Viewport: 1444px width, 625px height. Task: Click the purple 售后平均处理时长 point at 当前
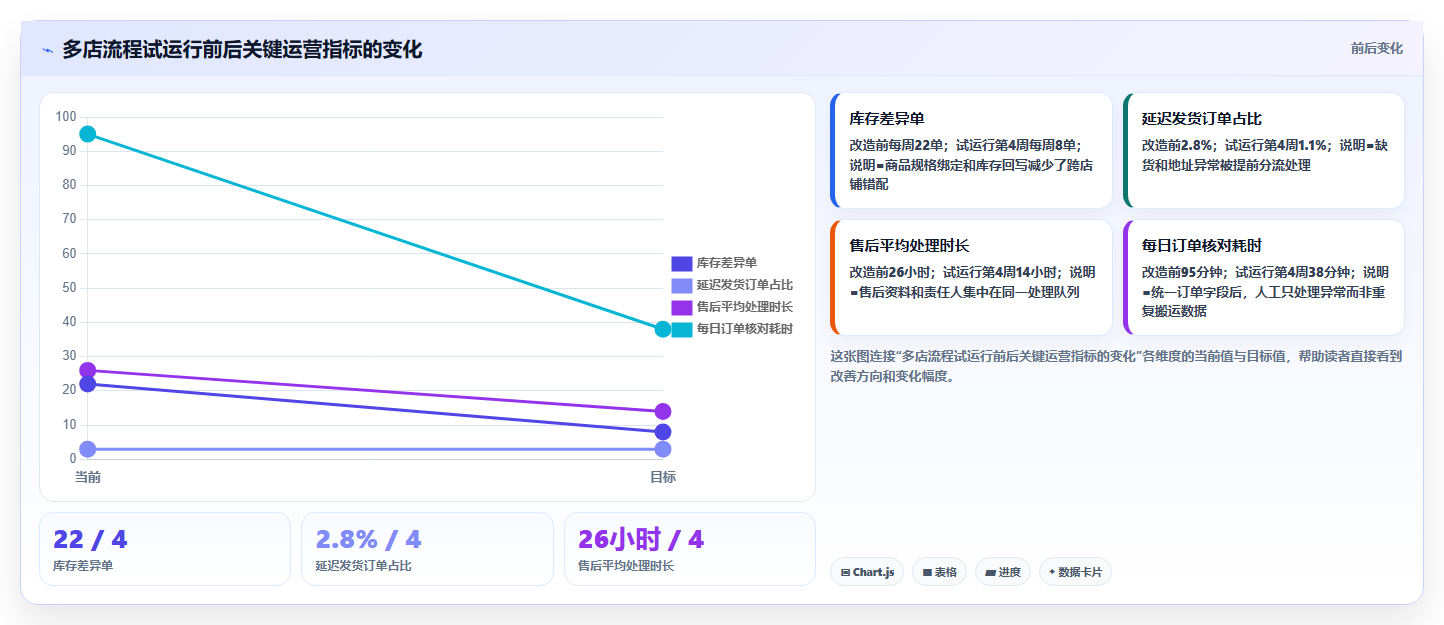coord(88,370)
